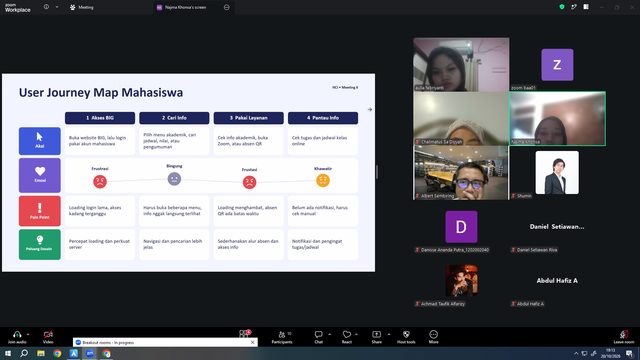Image resolution: width=640 pixels, height=360 pixels.
Task: Select aulia febriyanti's video tile
Action: (x=461, y=64)
